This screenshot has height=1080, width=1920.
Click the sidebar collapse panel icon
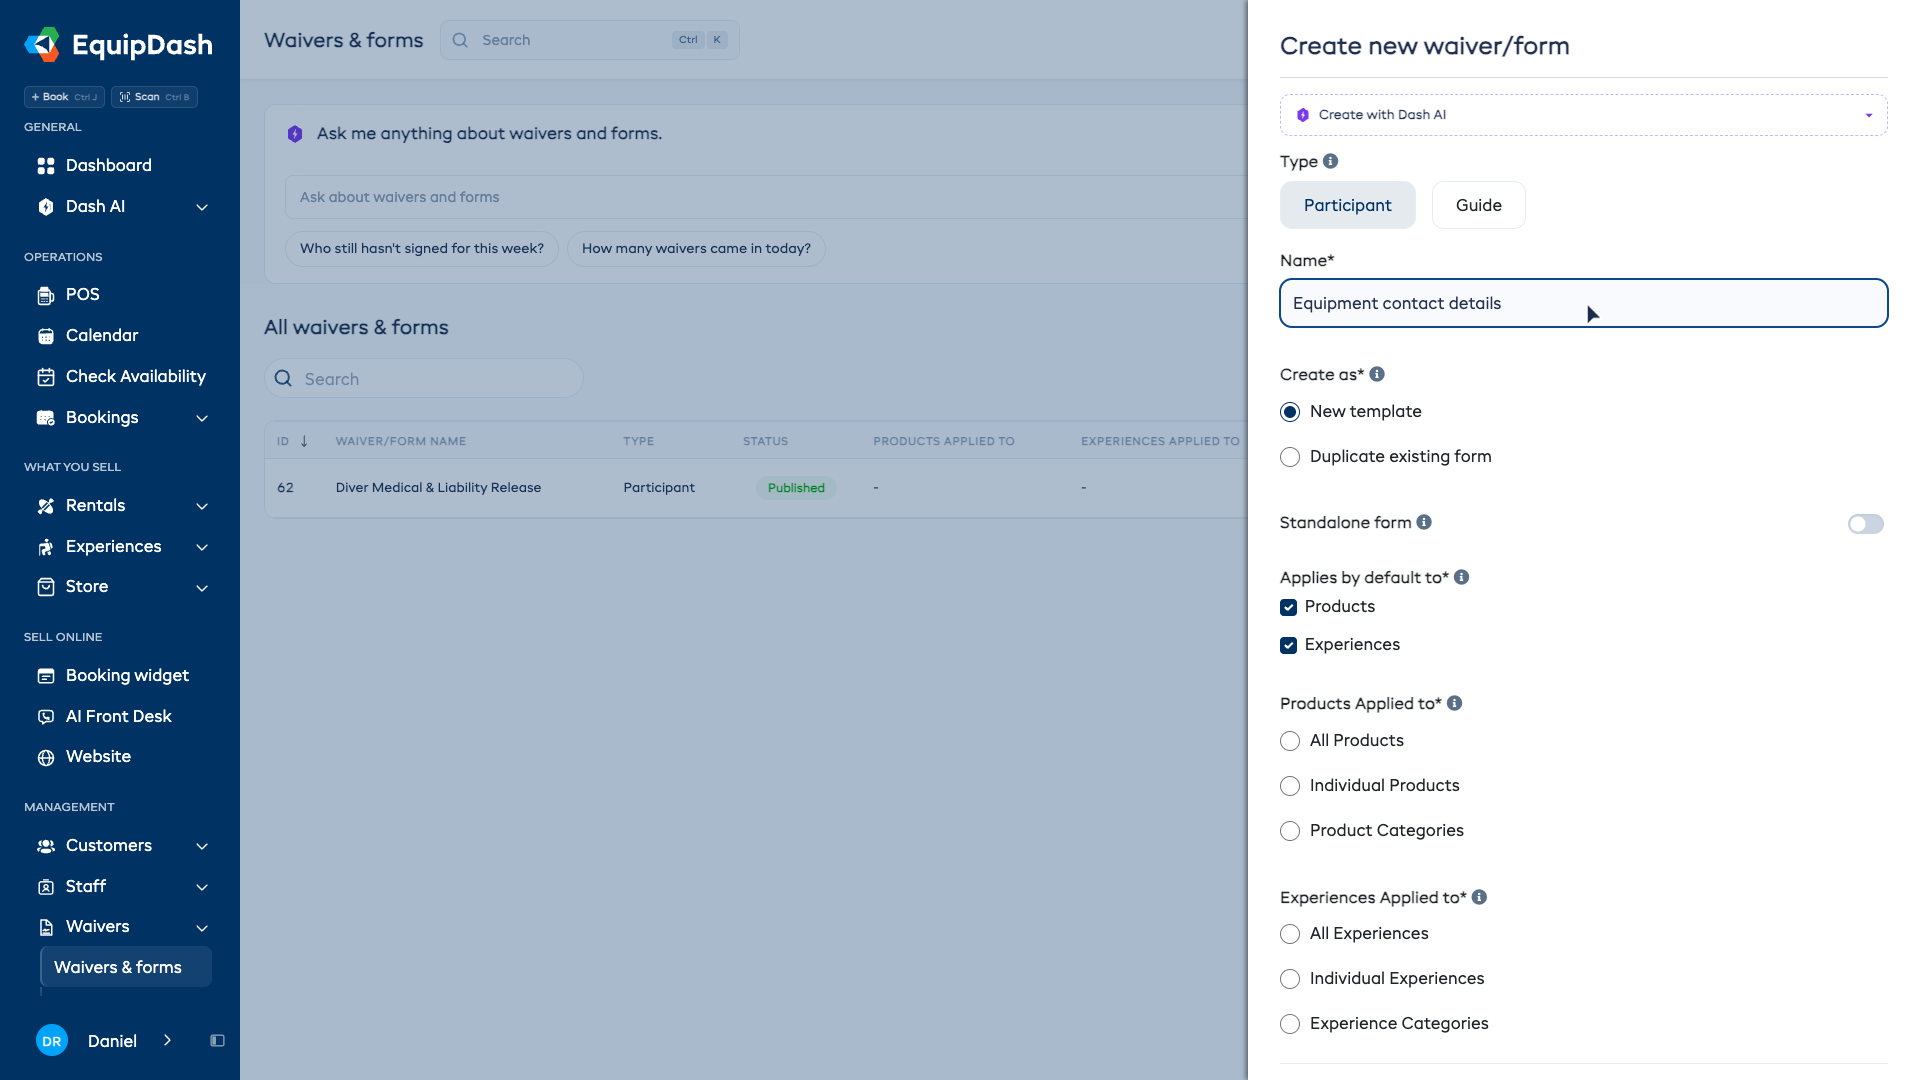pos(217,1041)
